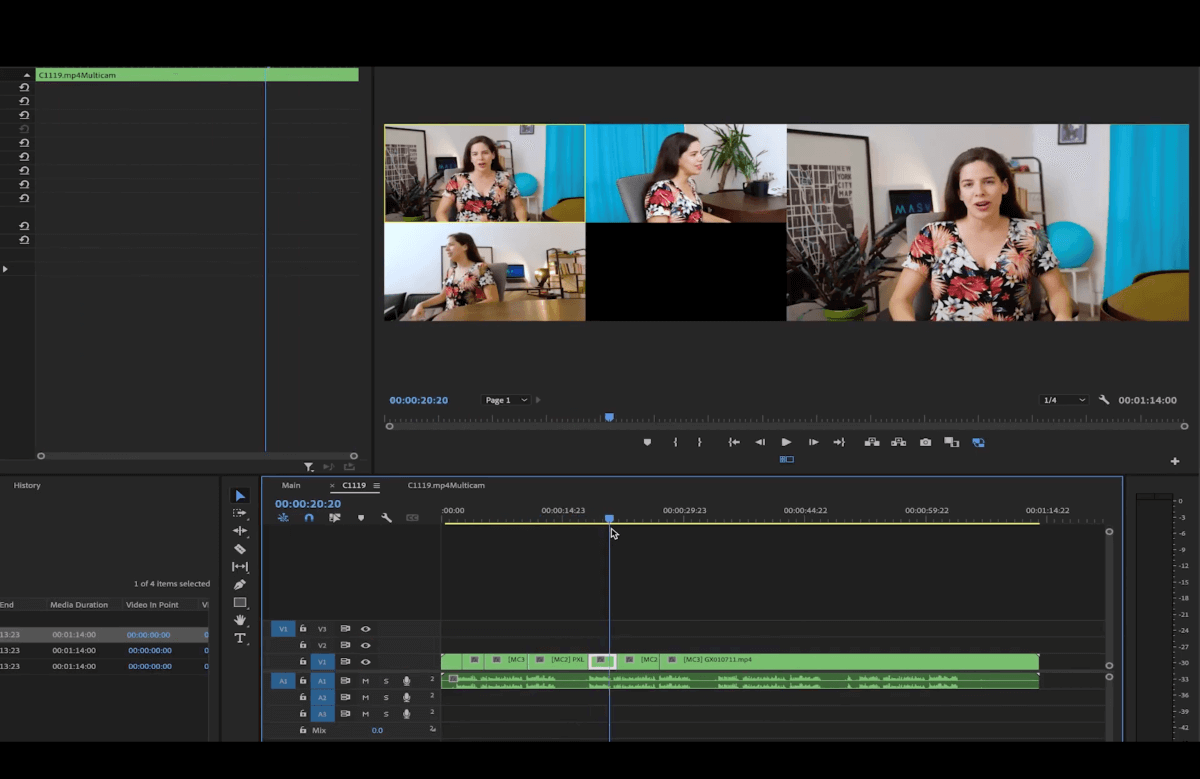The width and height of the screenshot is (1200, 779).
Task: Enable voice-over record on A1
Action: tap(407, 681)
